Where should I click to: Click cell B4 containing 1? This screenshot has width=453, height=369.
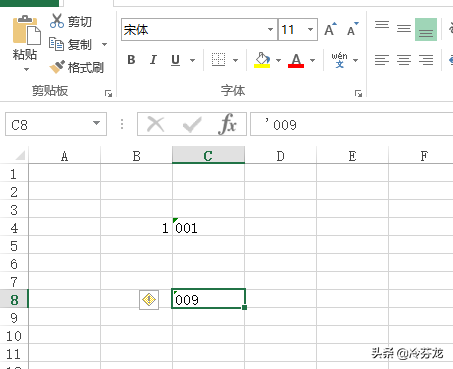(x=136, y=228)
